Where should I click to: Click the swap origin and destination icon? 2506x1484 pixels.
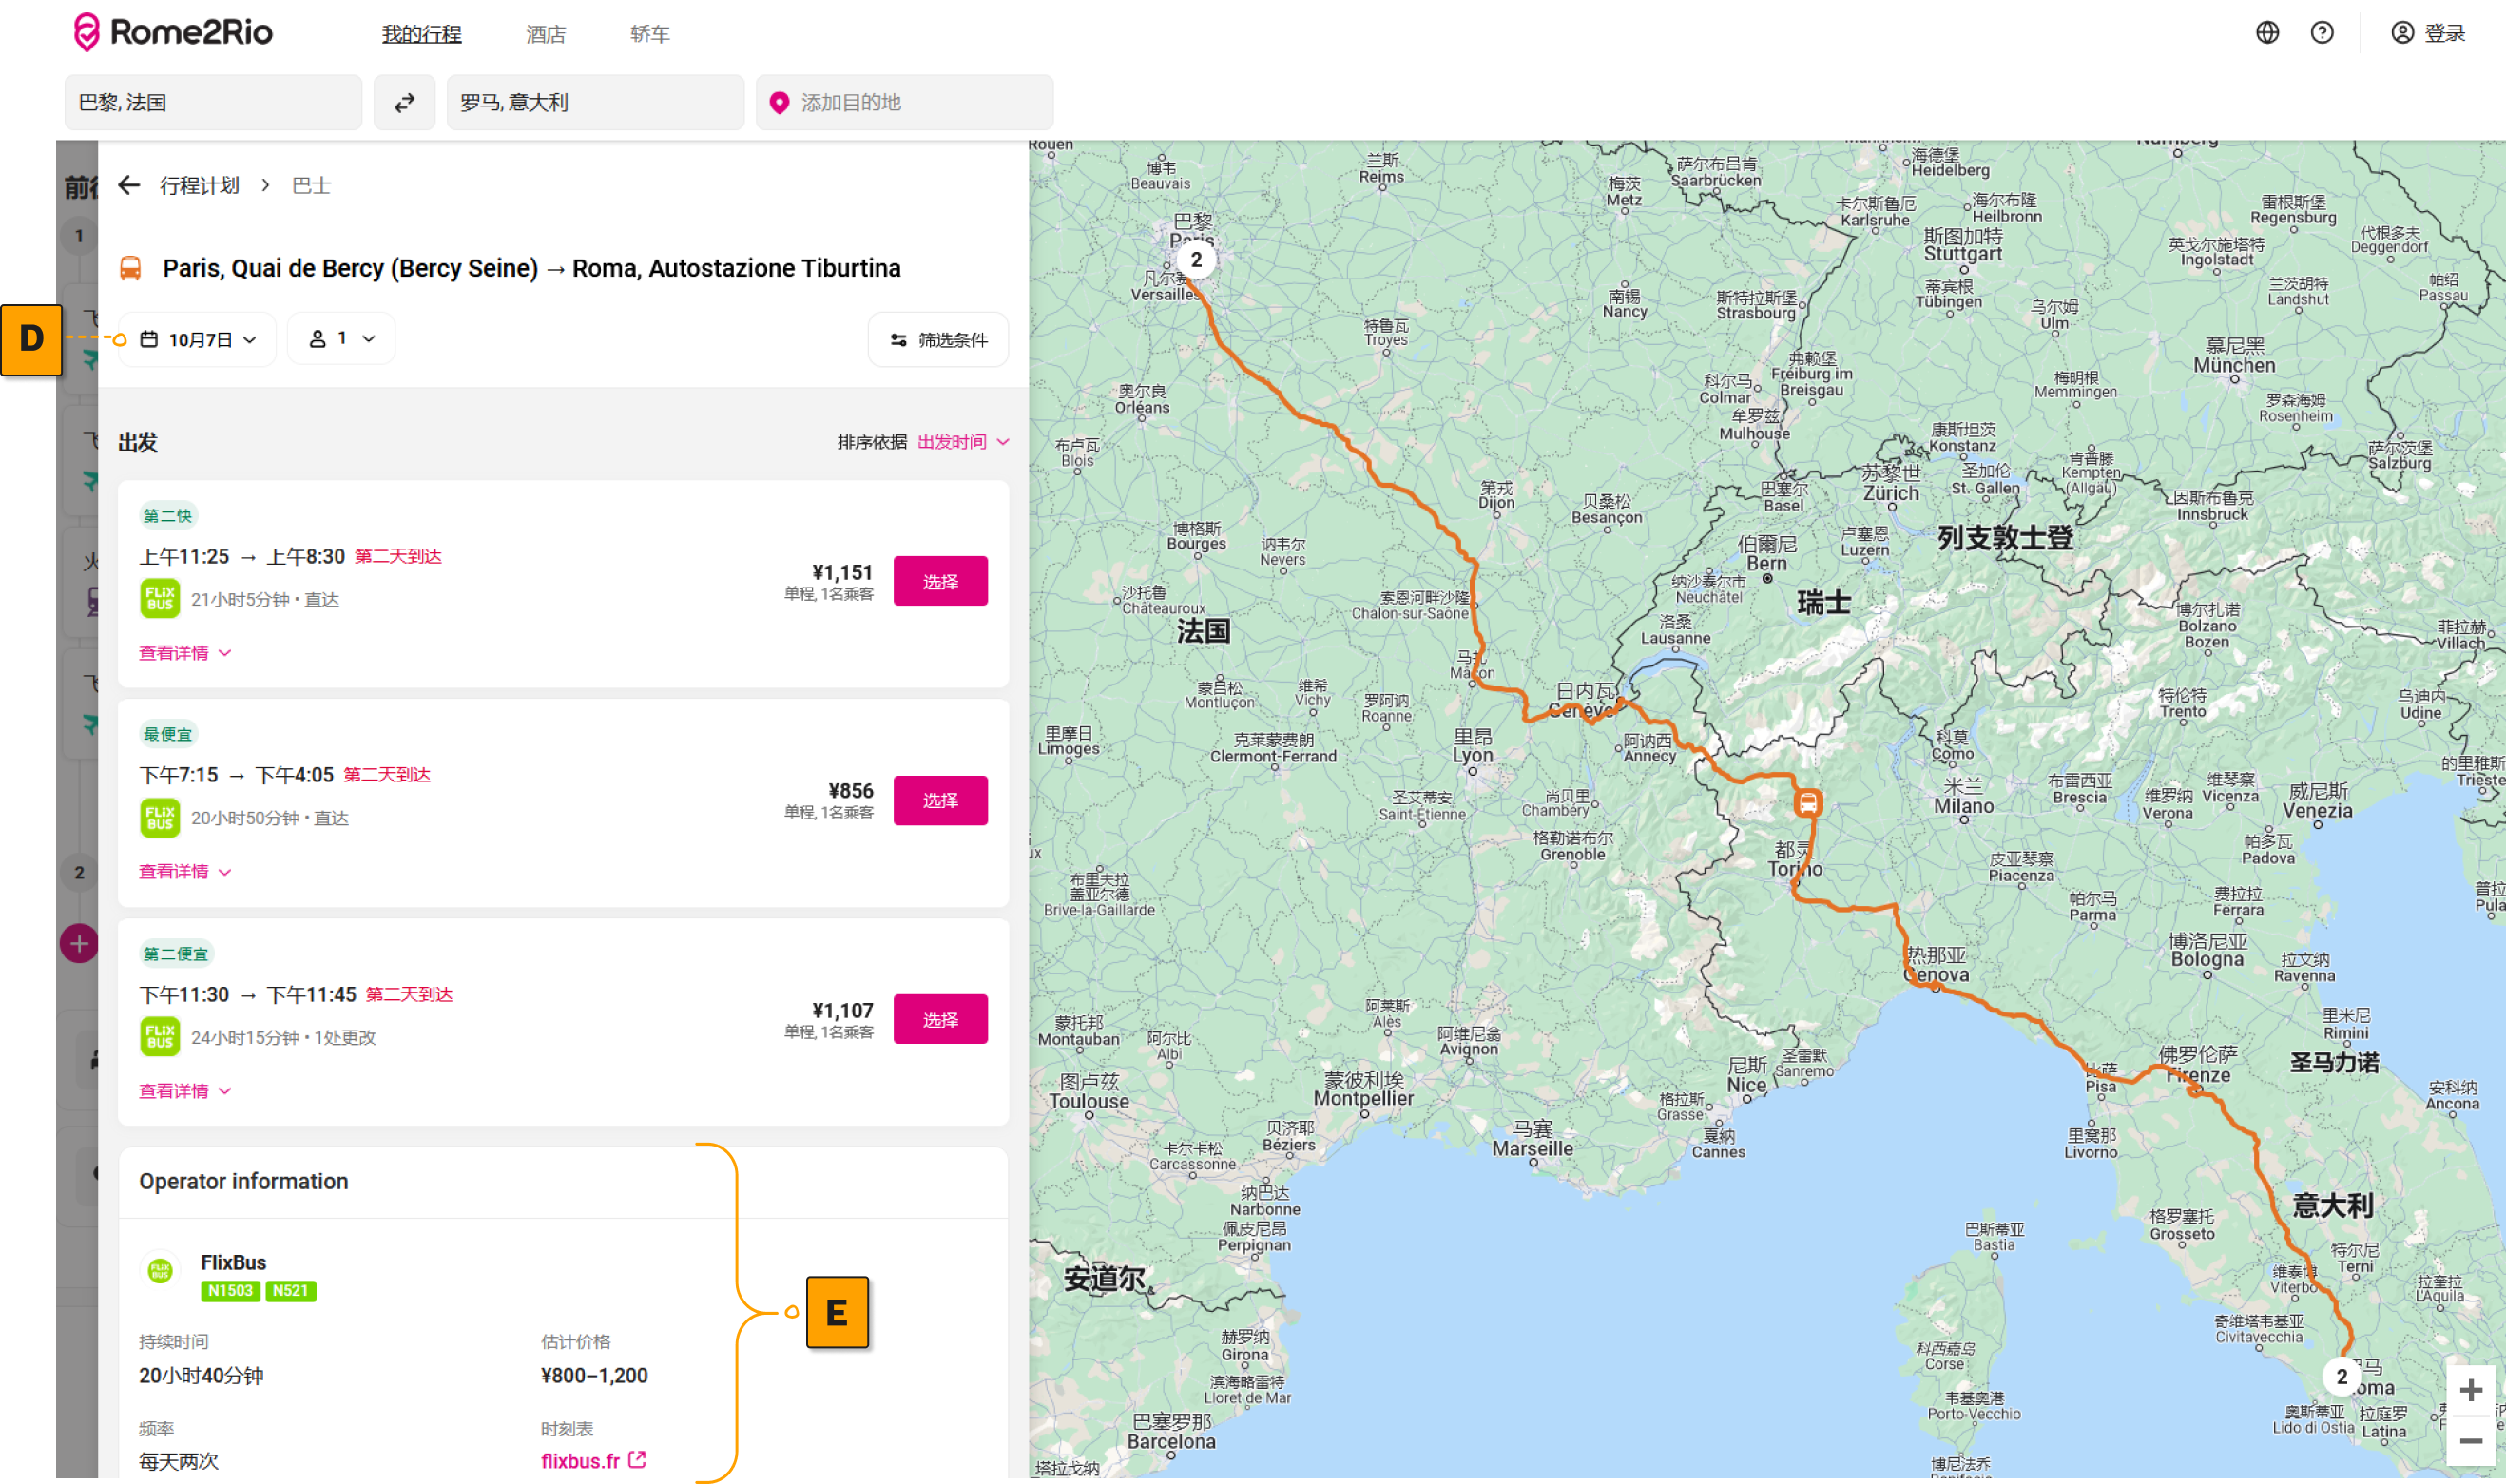404,103
